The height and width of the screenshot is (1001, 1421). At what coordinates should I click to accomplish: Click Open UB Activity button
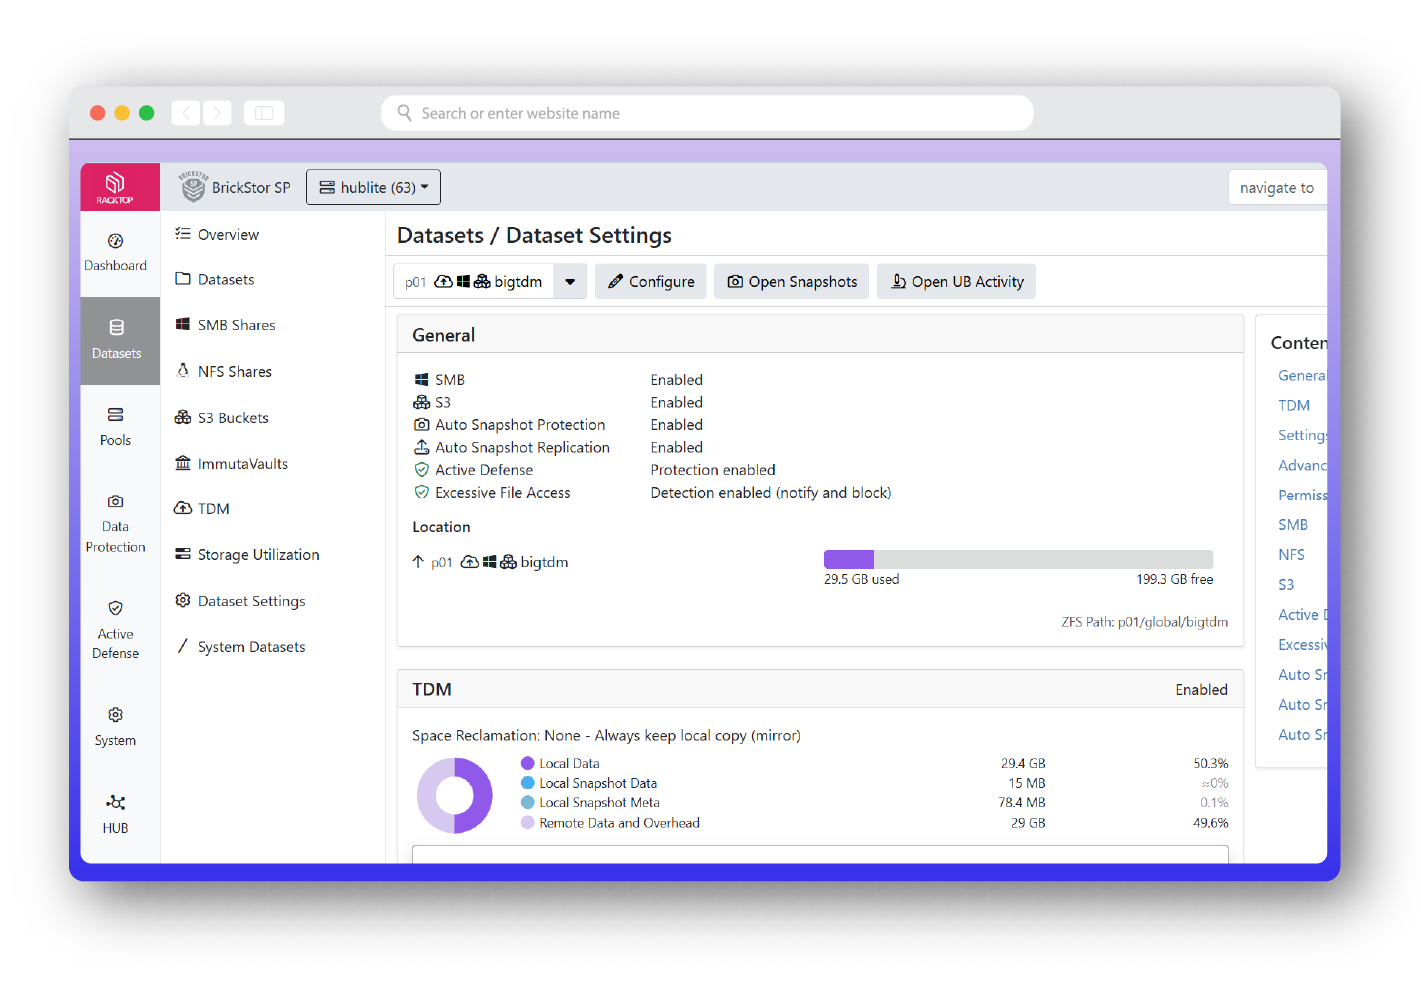pos(957,282)
